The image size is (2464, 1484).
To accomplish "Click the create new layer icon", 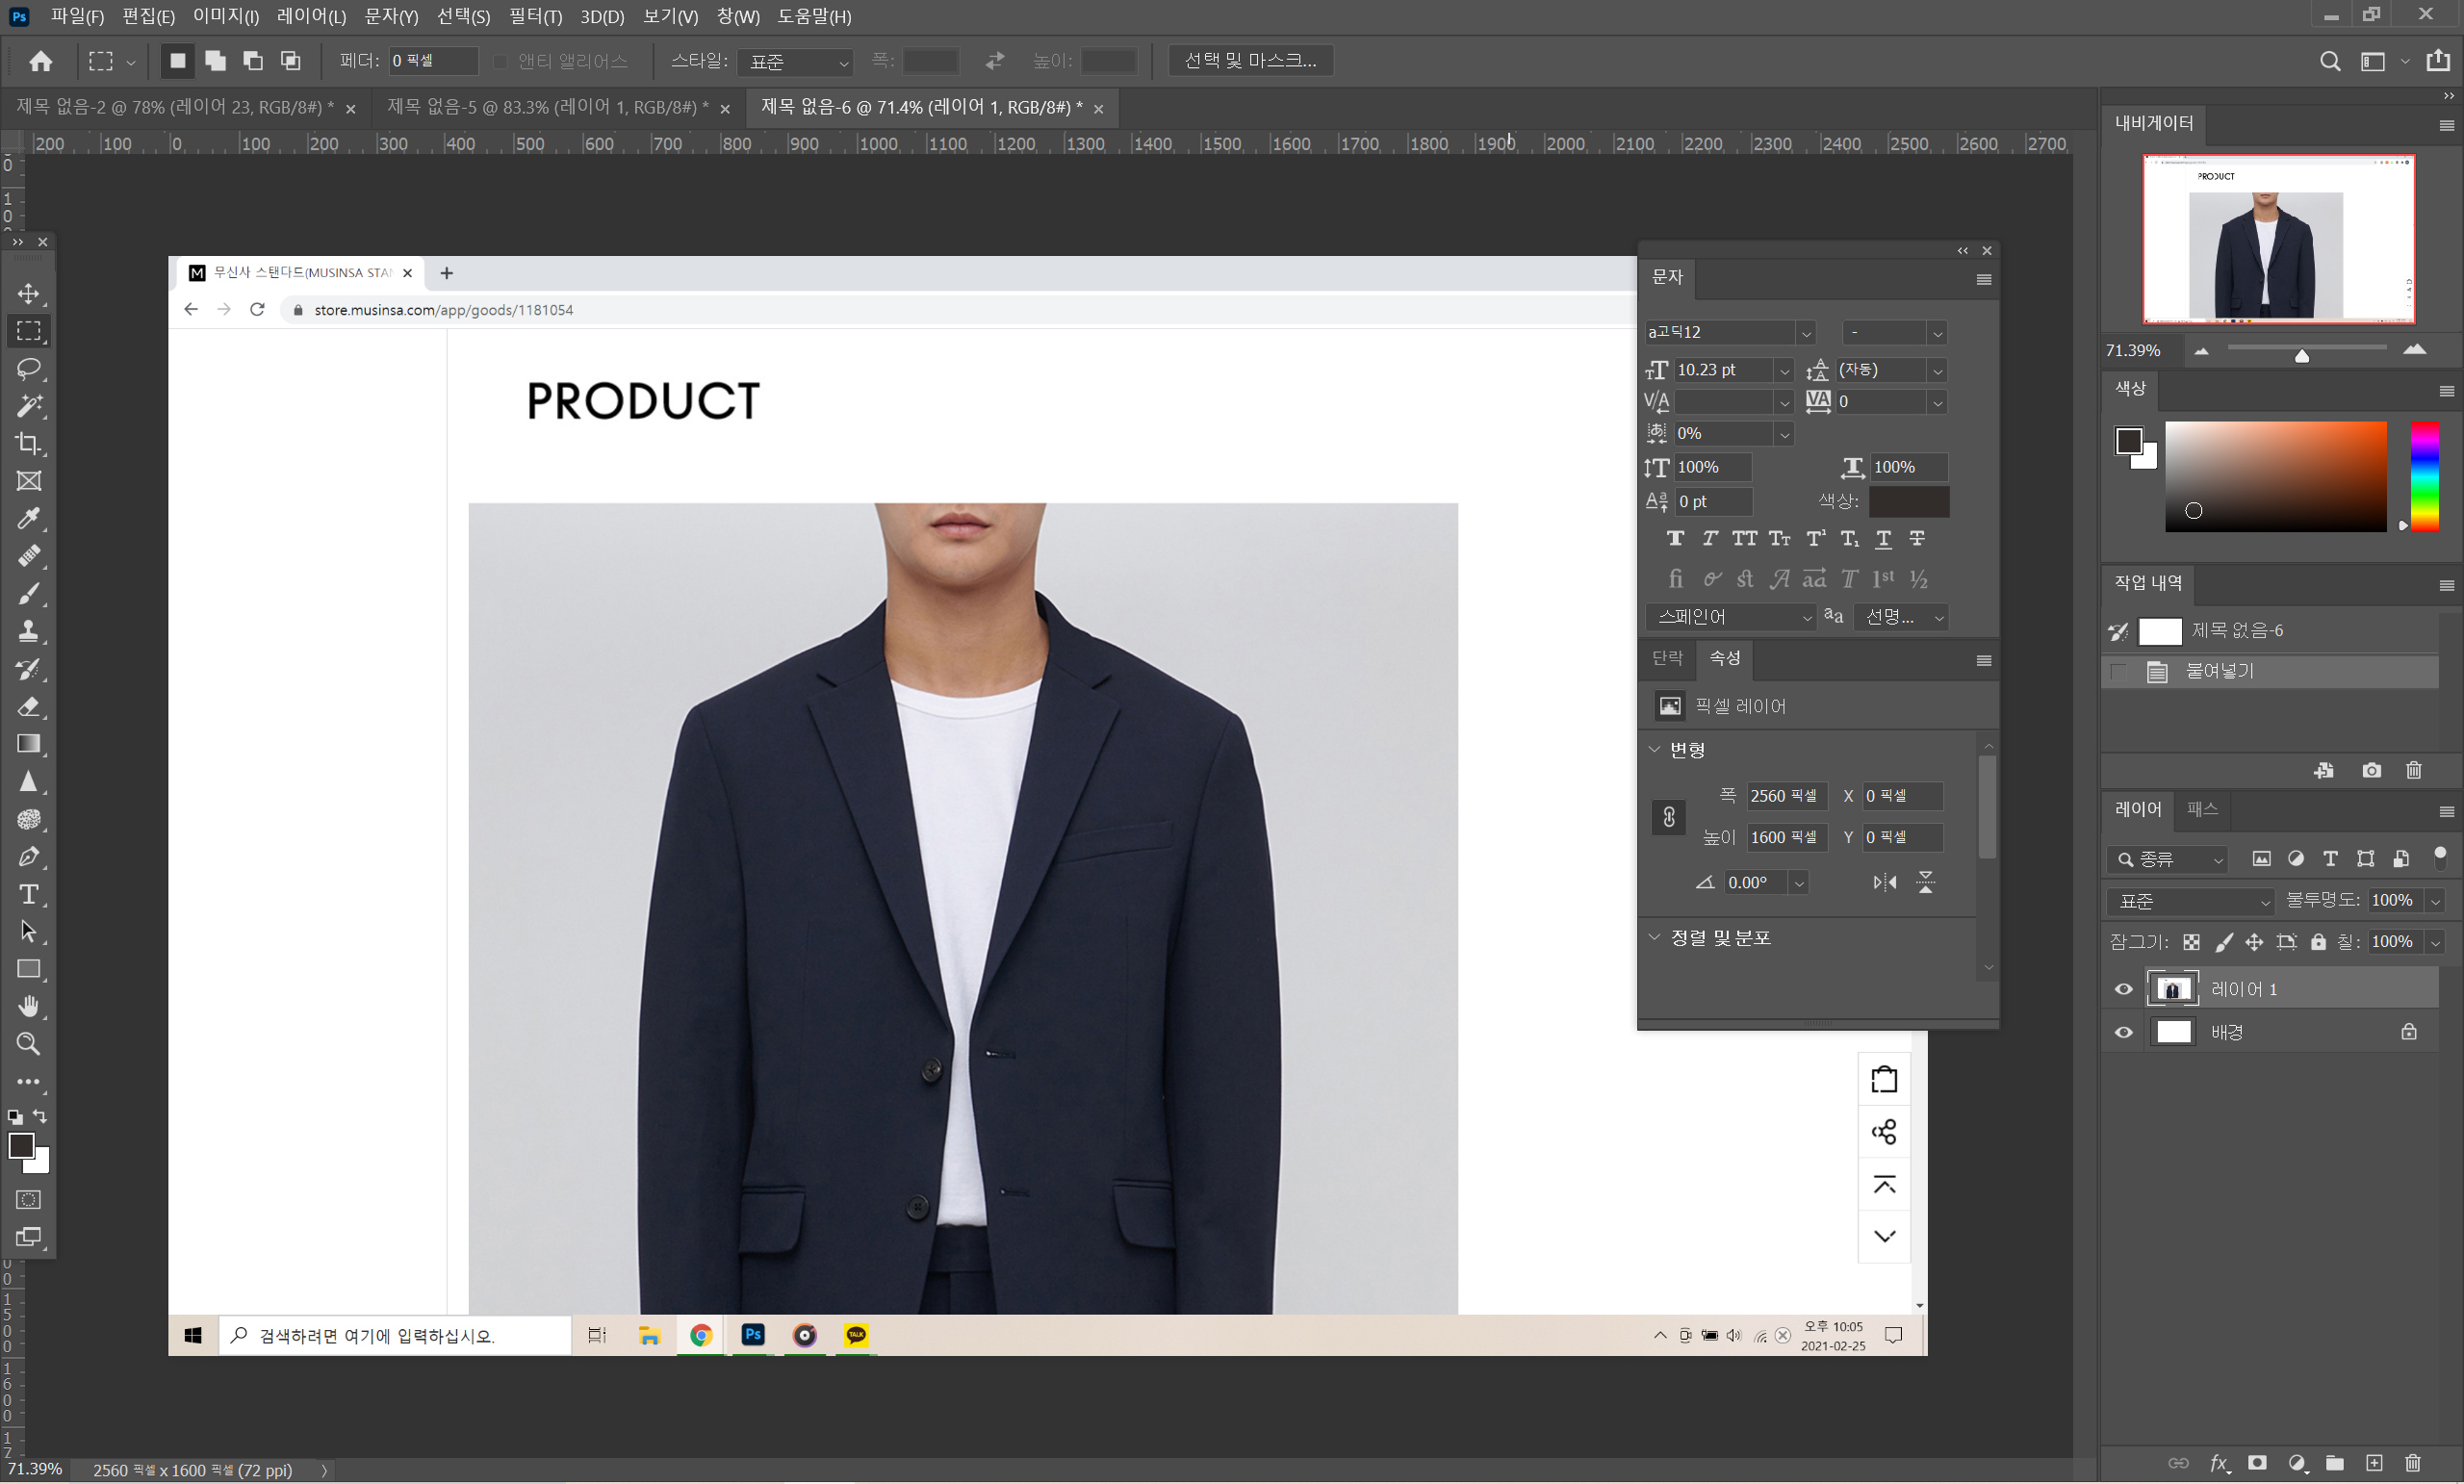I will coord(2374,1463).
